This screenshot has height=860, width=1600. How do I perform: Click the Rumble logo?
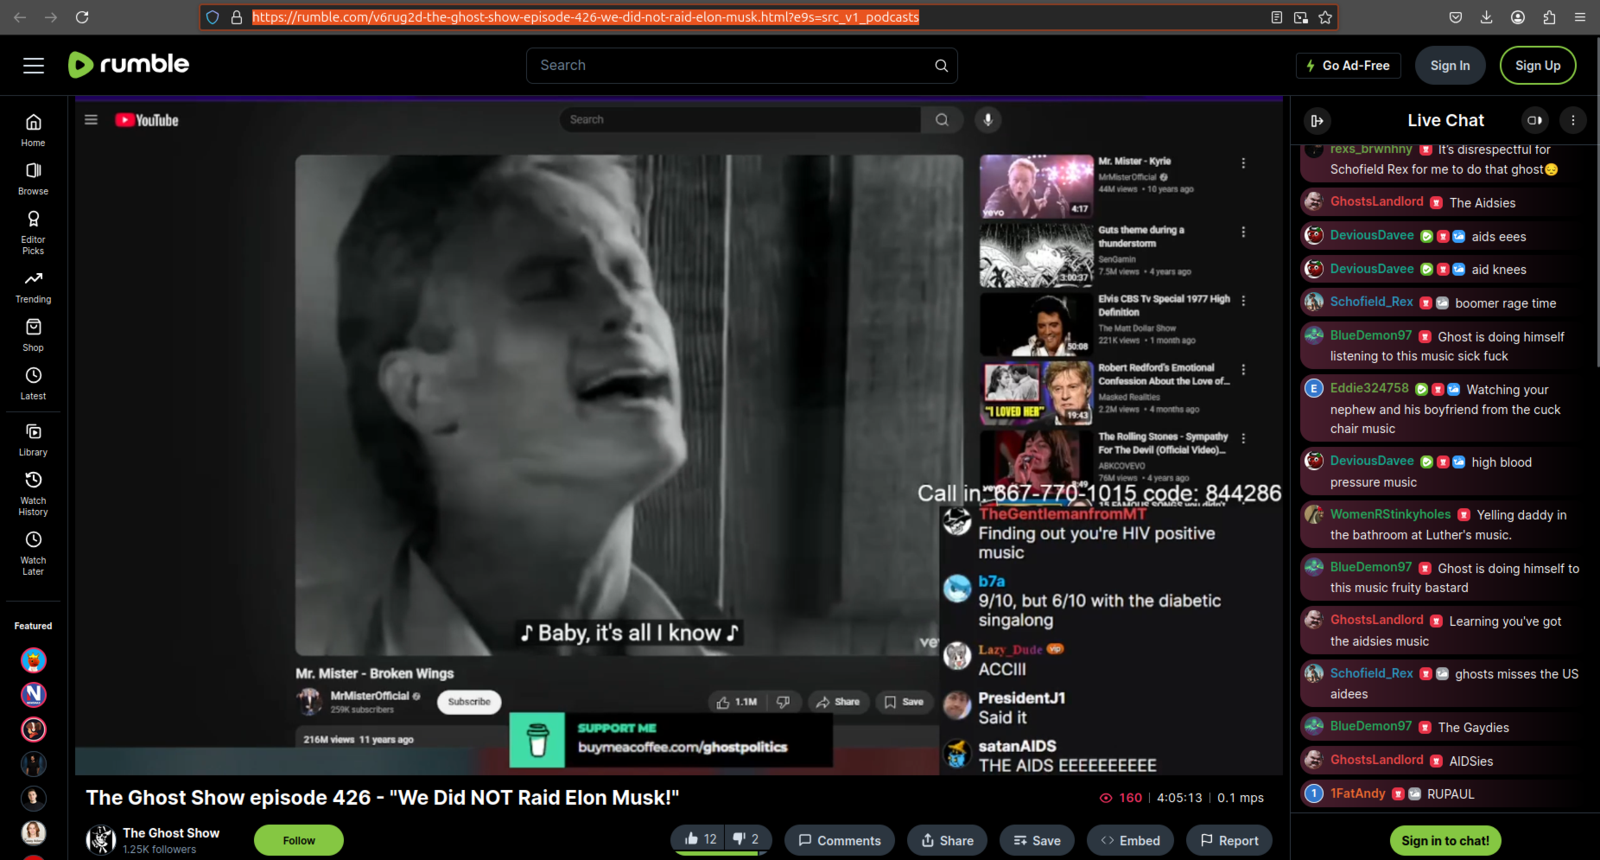pyautogui.click(x=128, y=65)
